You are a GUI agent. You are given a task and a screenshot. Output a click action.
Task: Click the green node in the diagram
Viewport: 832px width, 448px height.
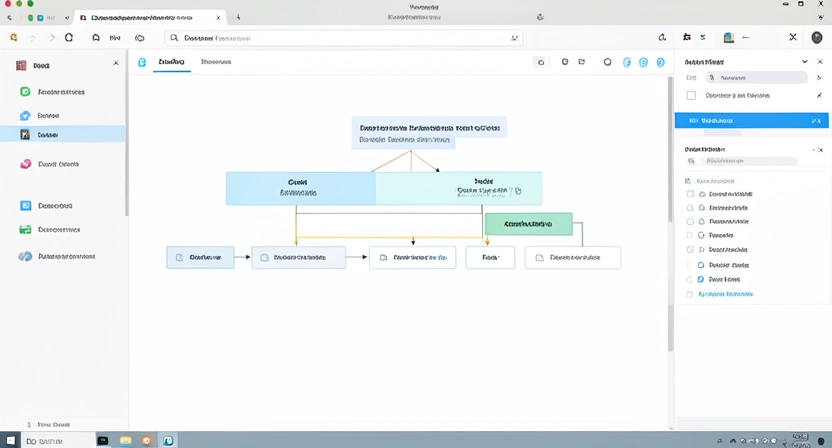[x=528, y=224]
